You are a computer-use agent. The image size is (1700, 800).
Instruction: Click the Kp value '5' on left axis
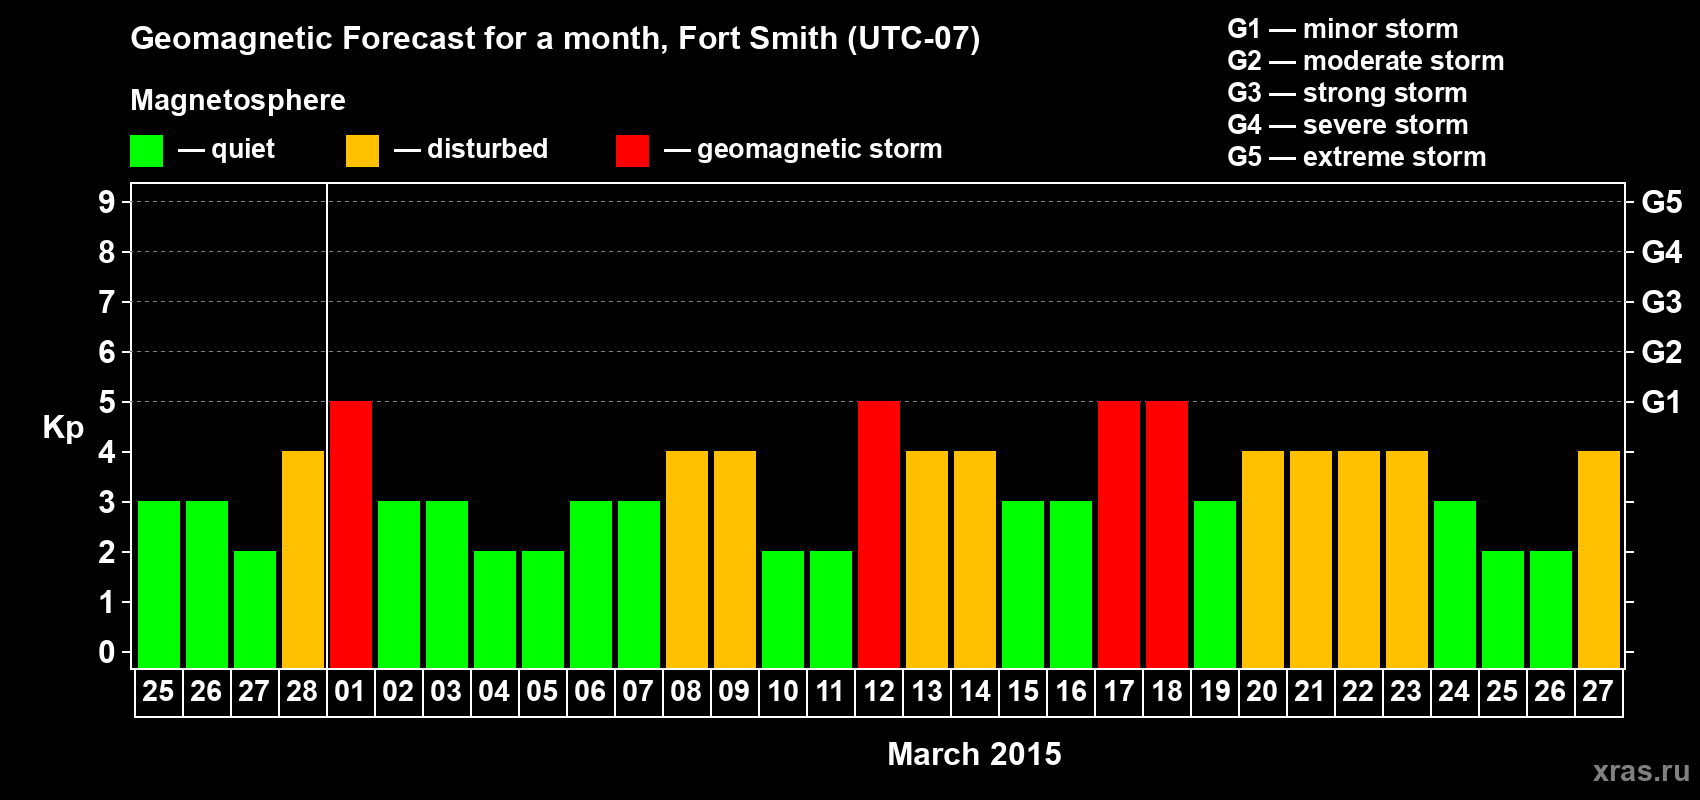107,402
